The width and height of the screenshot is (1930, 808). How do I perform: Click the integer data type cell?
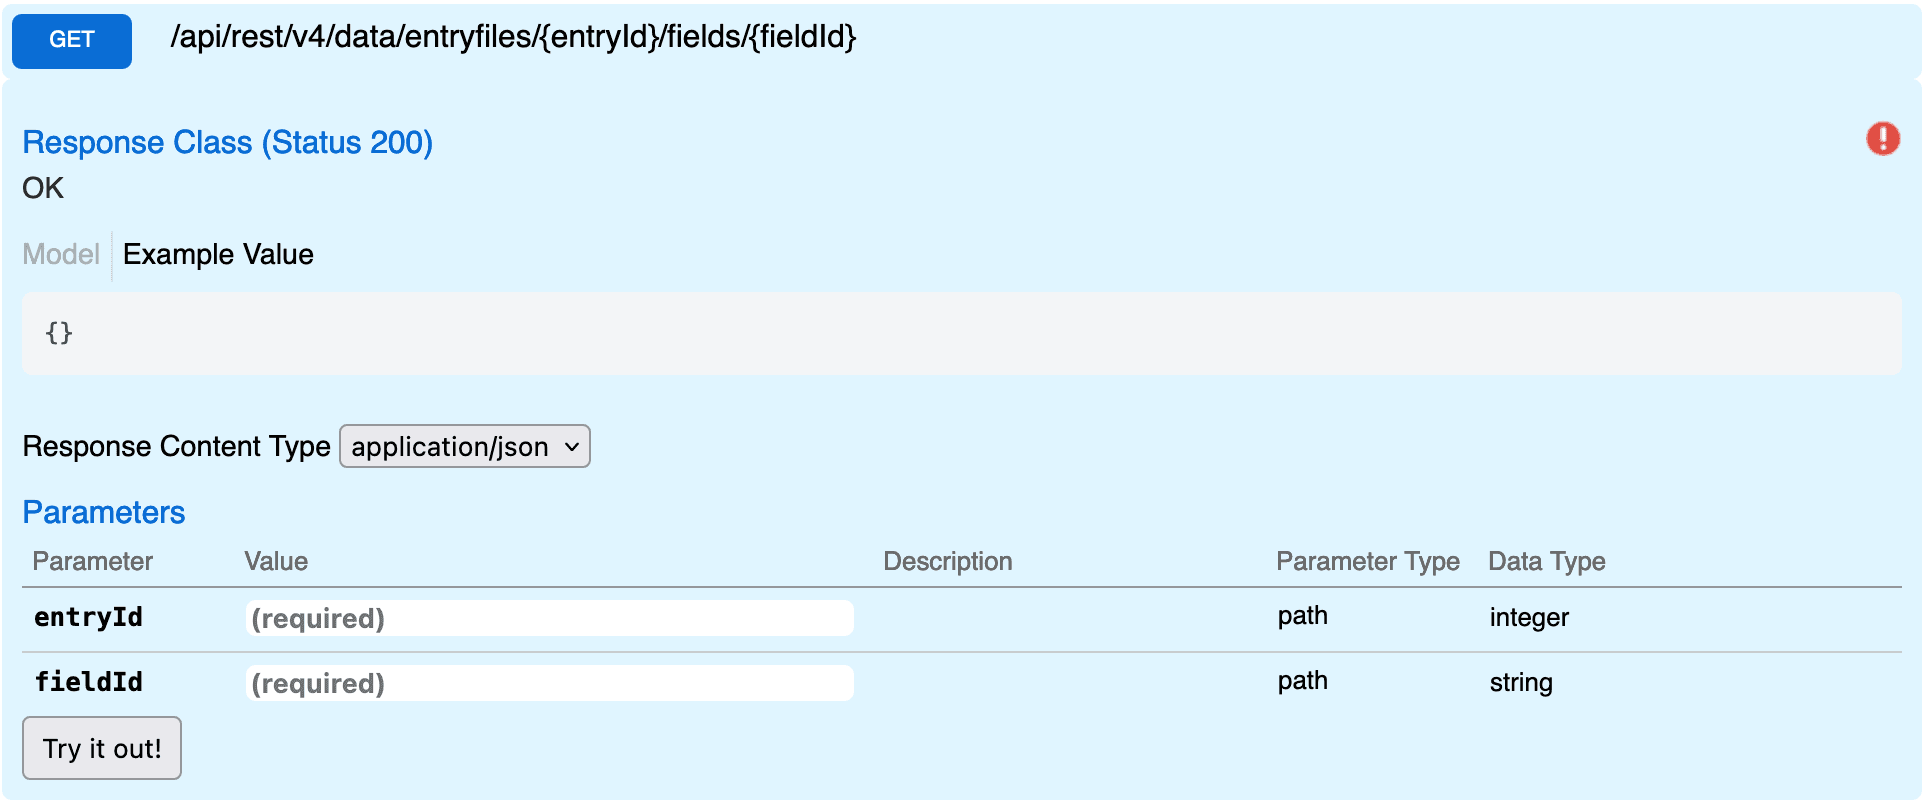[x=1529, y=618]
